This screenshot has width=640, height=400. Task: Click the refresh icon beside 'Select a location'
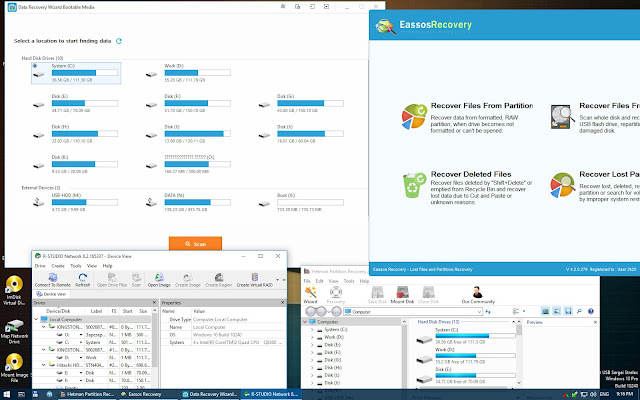pos(119,41)
